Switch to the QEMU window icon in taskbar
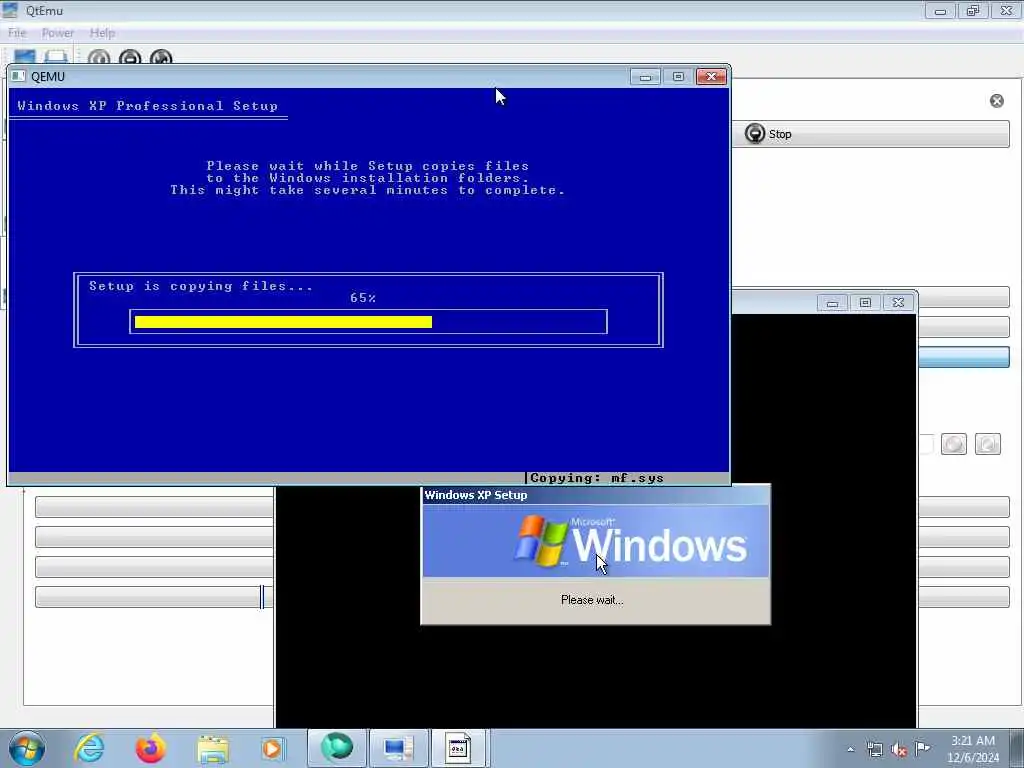The image size is (1024, 768). pos(458,748)
